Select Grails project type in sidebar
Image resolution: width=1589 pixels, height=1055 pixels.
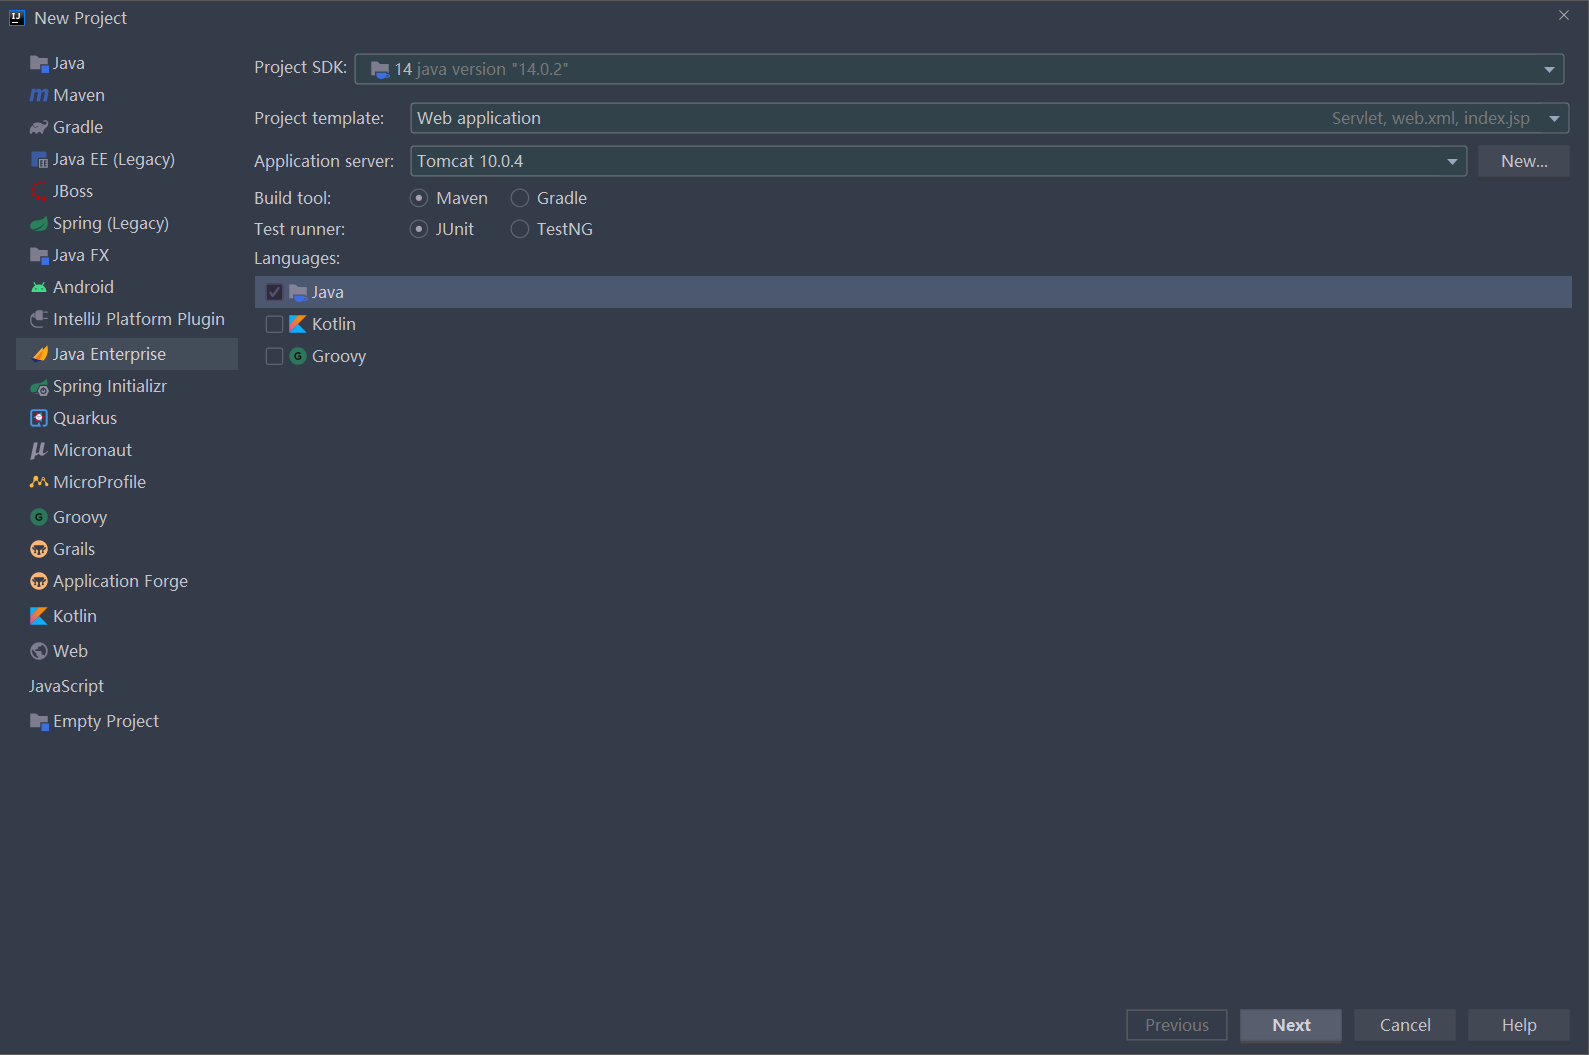(127, 549)
